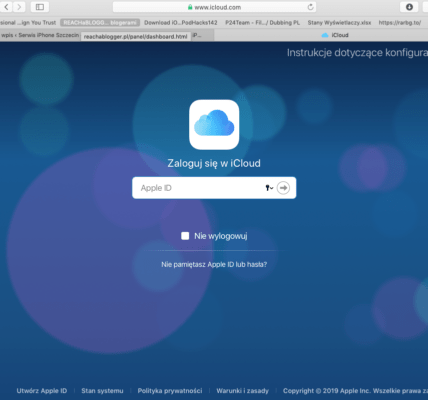This screenshot has height=400, width=428.
Task: Open the 'Download iO...PodHacks142' bookmark
Action: click(x=181, y=23)
